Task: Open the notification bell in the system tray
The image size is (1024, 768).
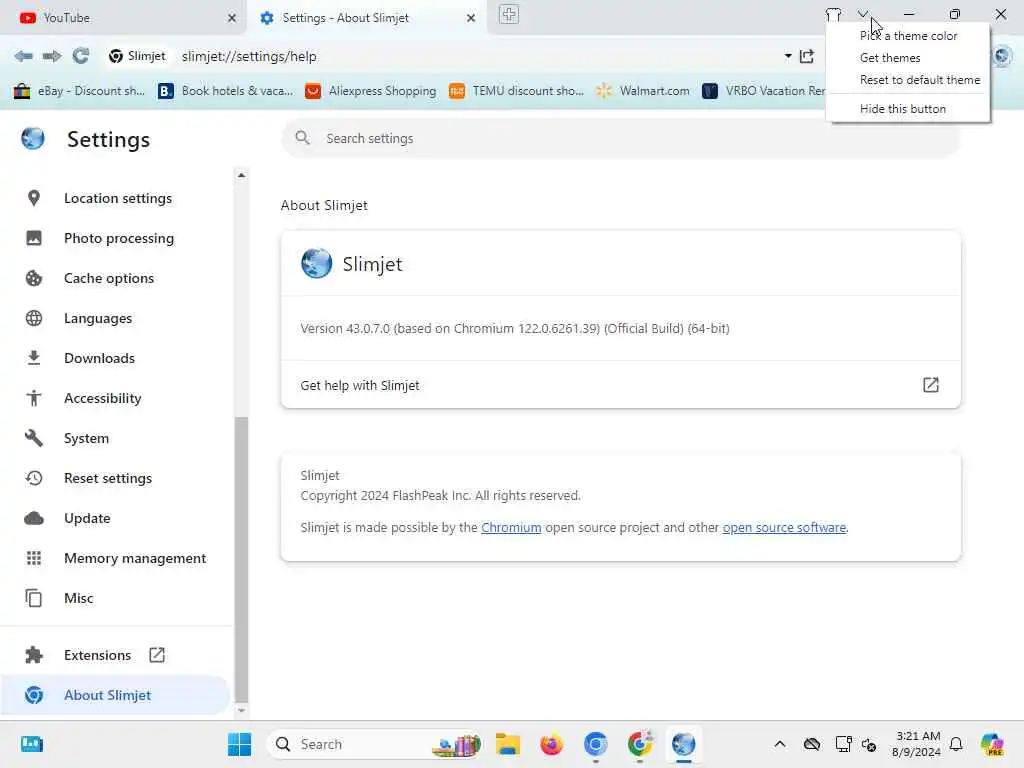Action: [956, 744]
